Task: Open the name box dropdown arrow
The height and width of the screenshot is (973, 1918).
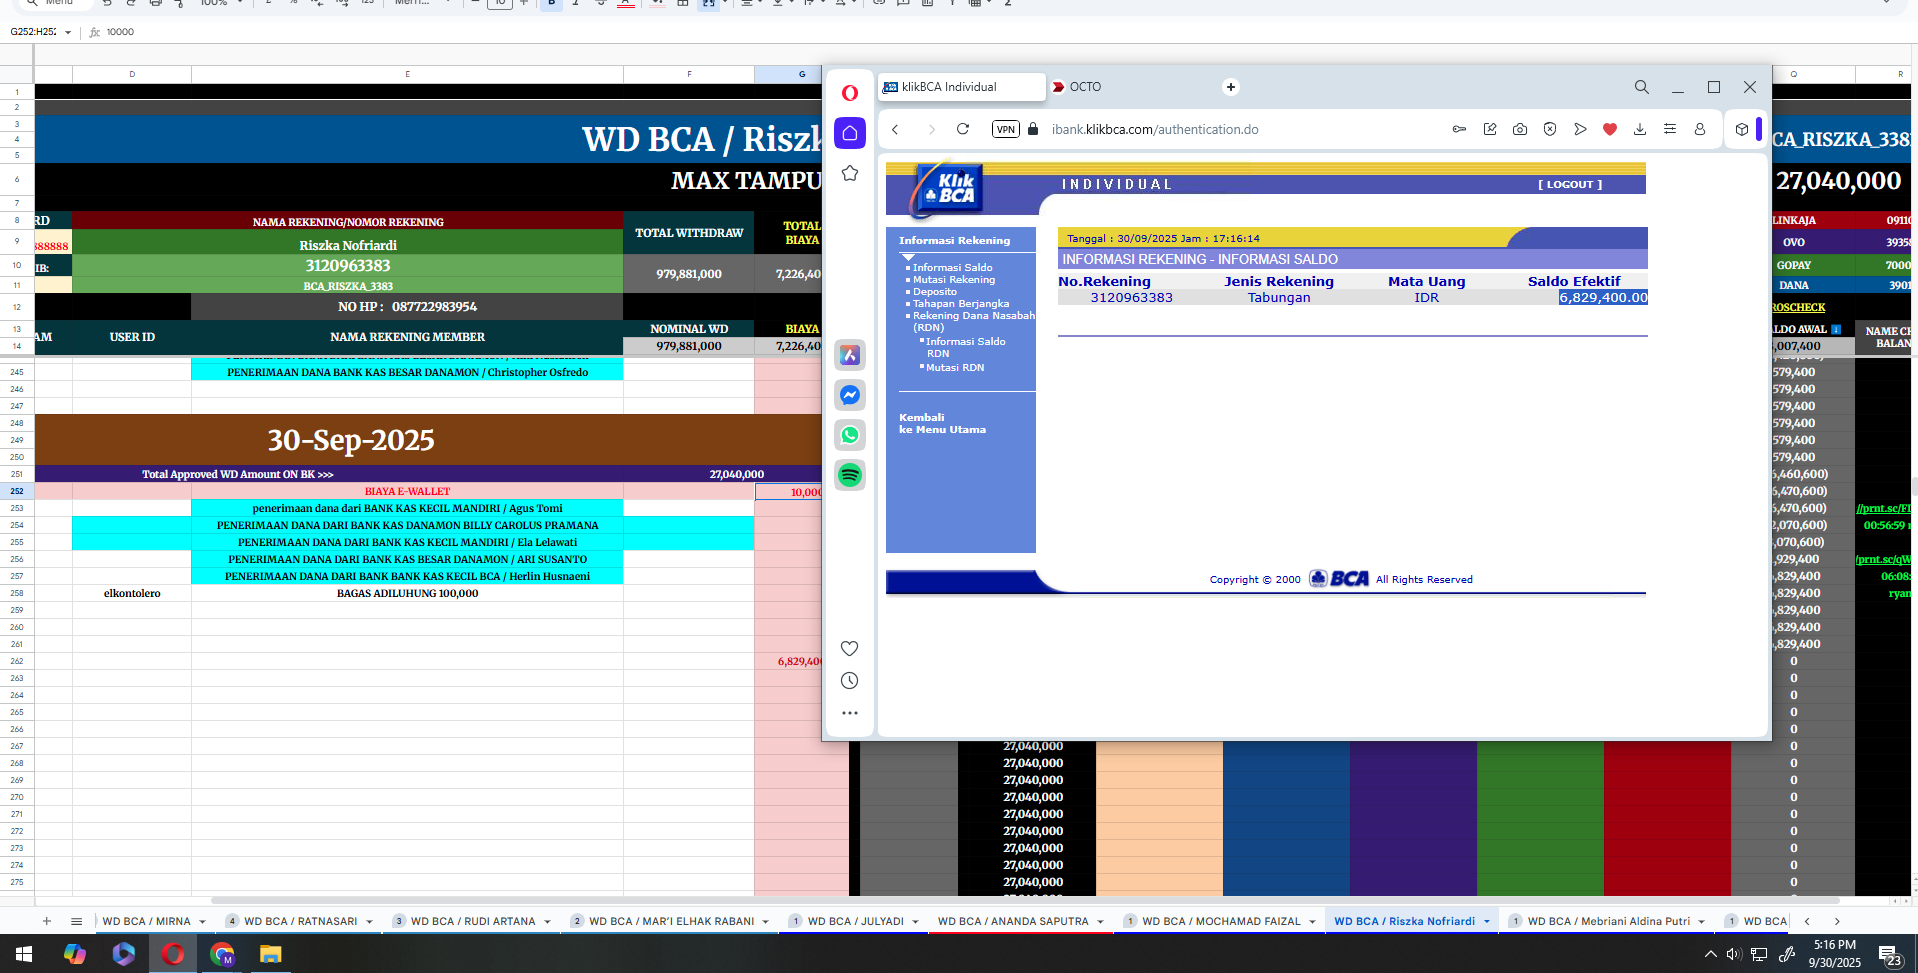Action: 68,32
